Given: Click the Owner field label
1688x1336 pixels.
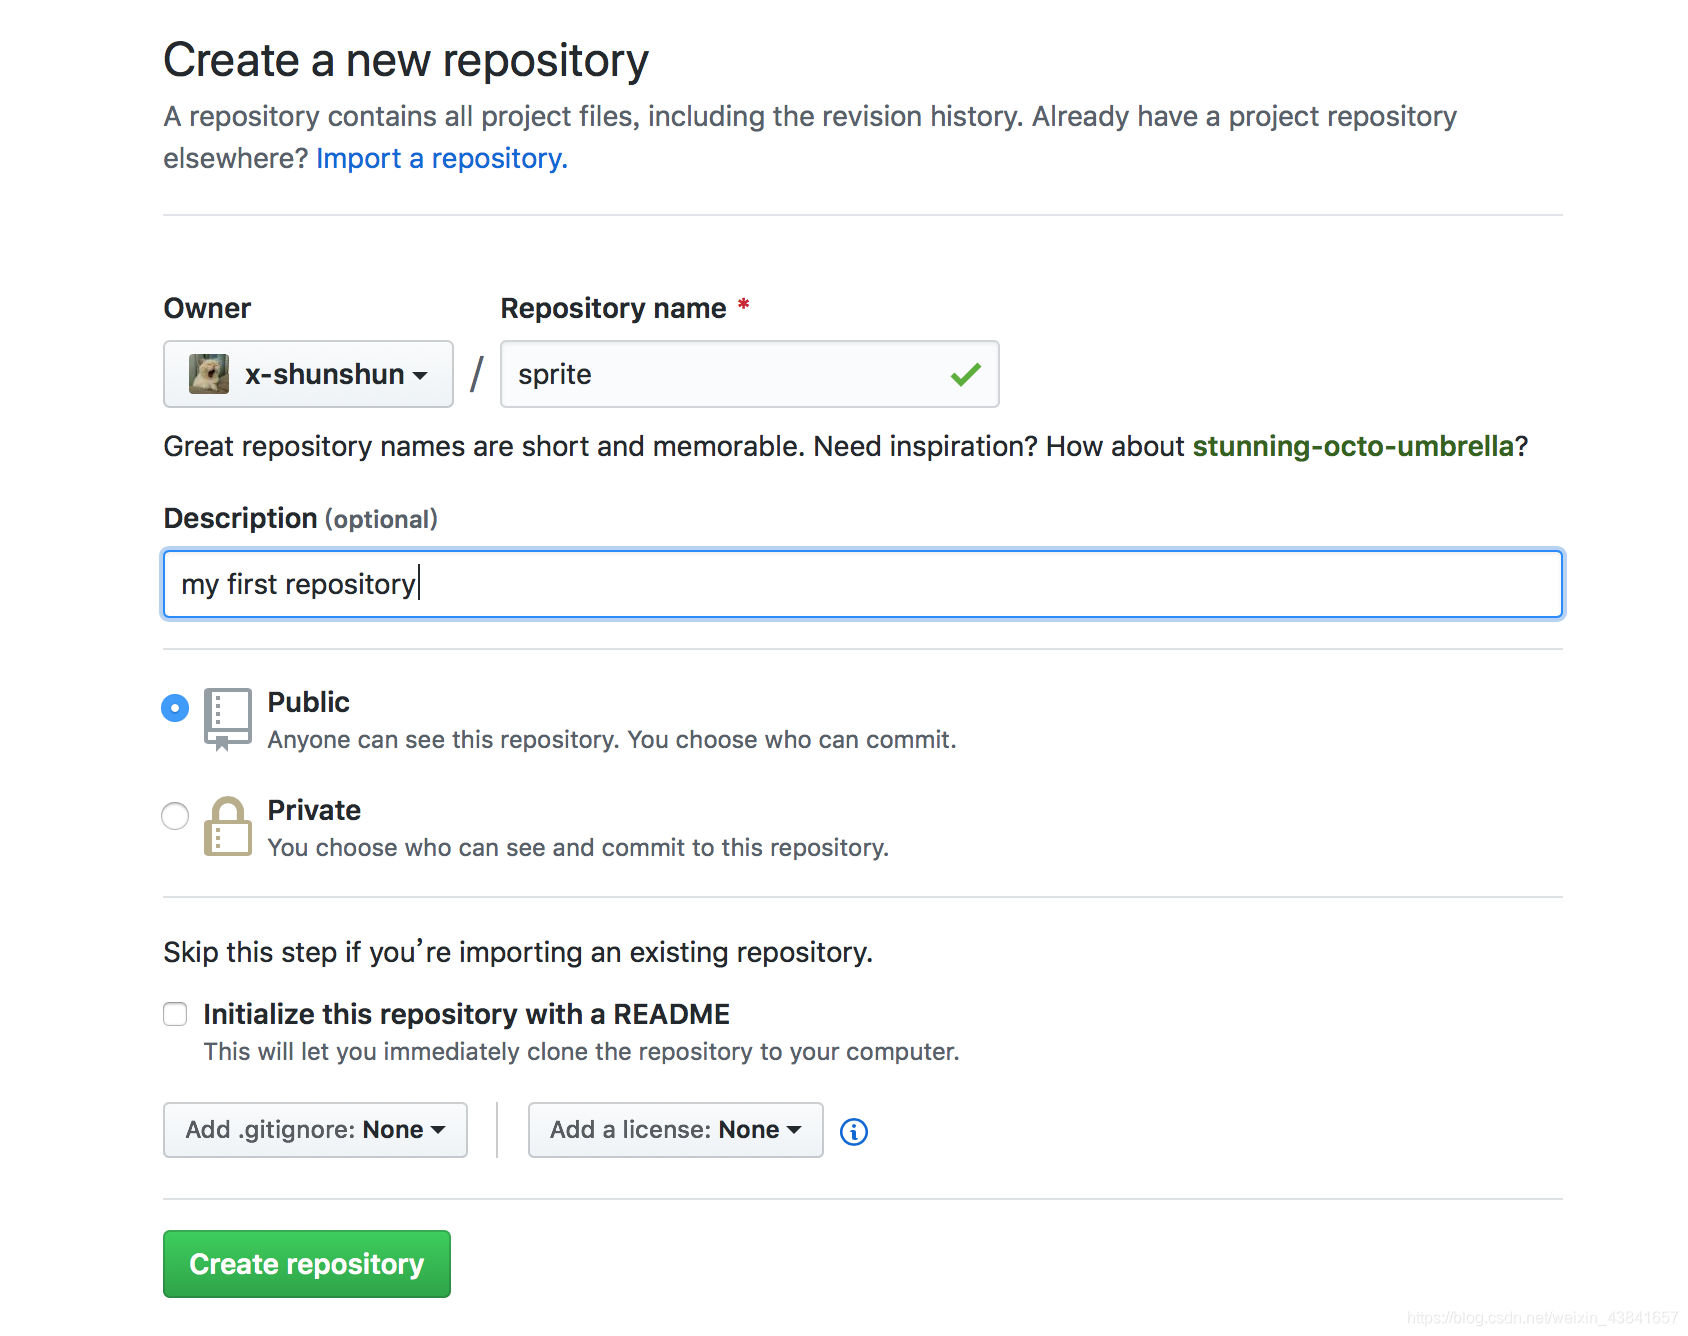Looking at the screenshot, I should 207,308.
